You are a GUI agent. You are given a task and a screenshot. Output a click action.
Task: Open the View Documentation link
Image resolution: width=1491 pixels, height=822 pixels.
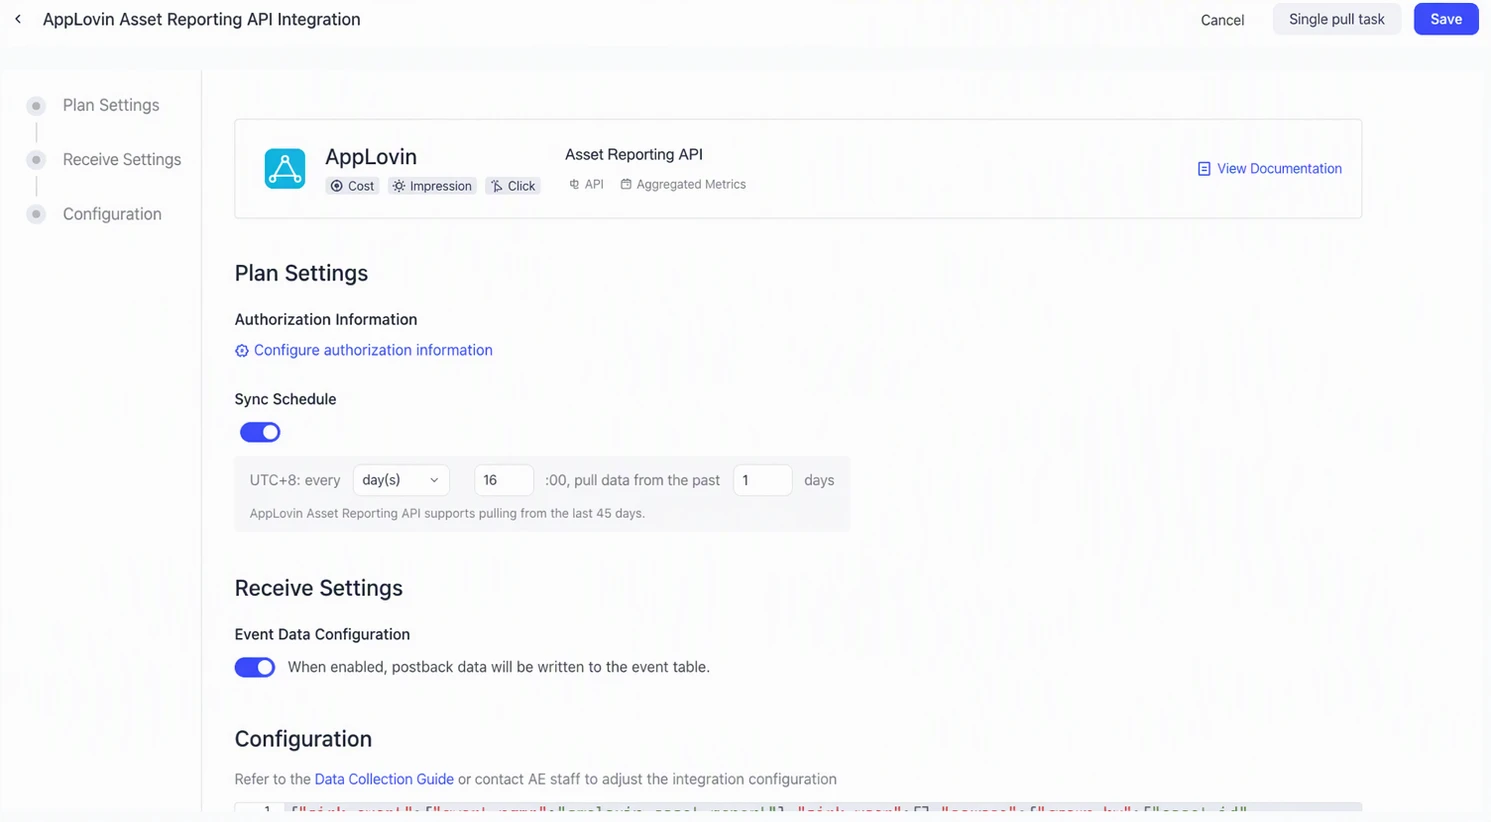(x=1279, y=169)
